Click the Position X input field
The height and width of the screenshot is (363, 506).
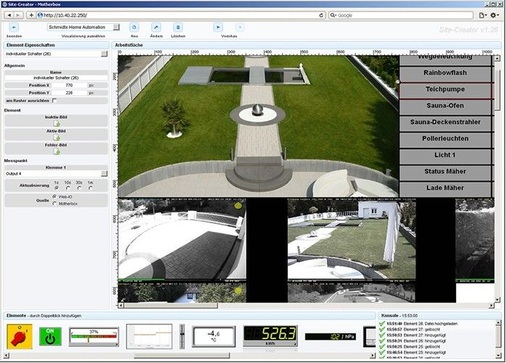[69, 85]
